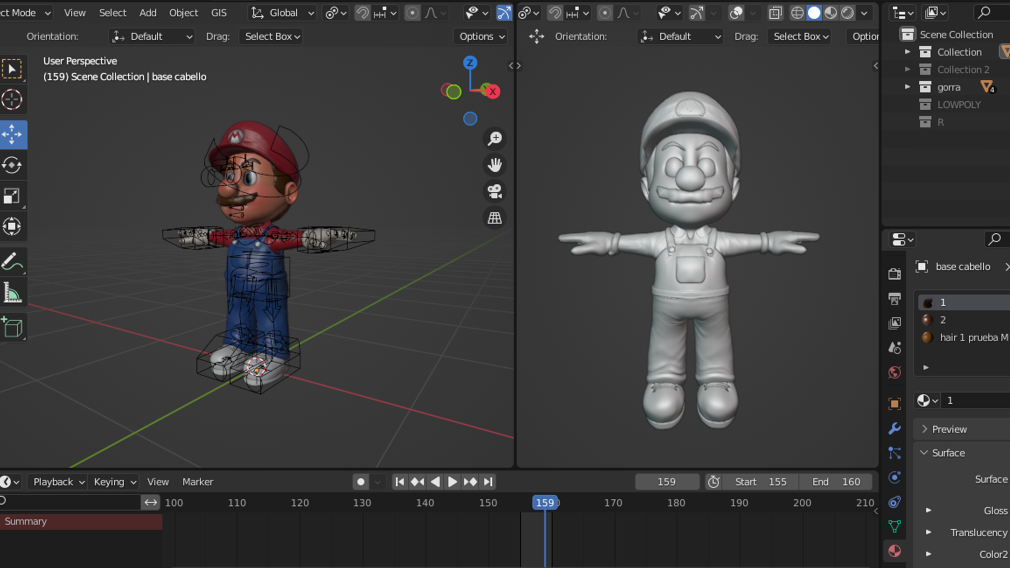Choose the Add Cube tool
The height and width of the screenshot is (568, 1010).
point(12,327)
